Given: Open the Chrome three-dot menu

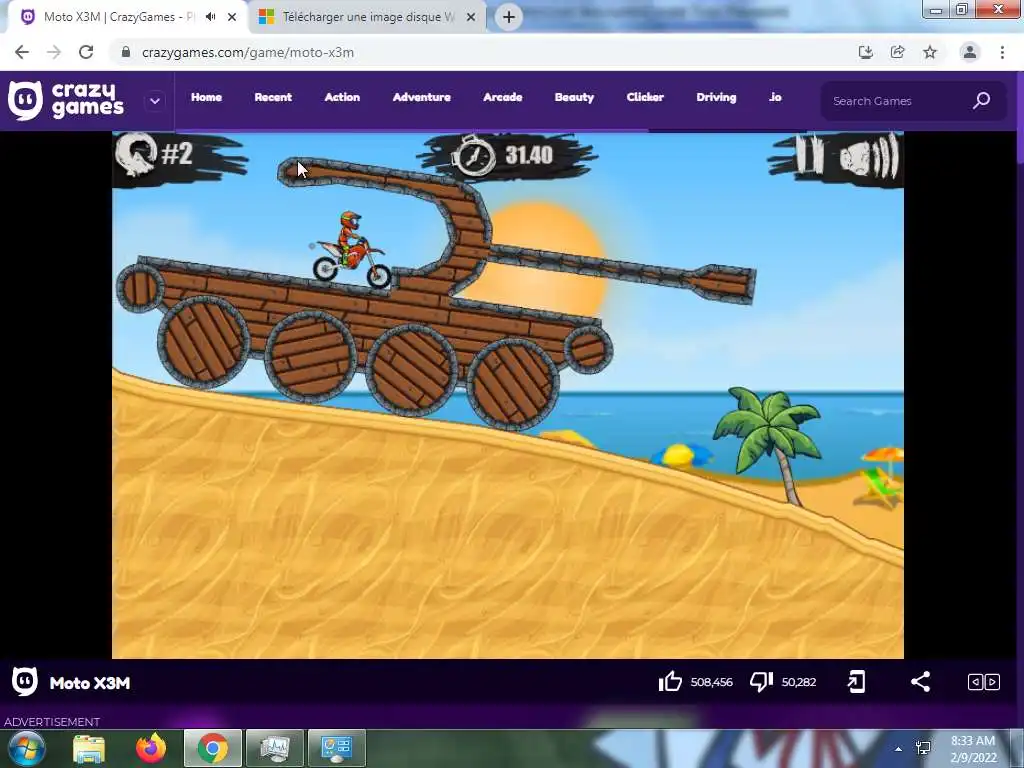Looking at the screenshot, I should tap(1002, 52).
